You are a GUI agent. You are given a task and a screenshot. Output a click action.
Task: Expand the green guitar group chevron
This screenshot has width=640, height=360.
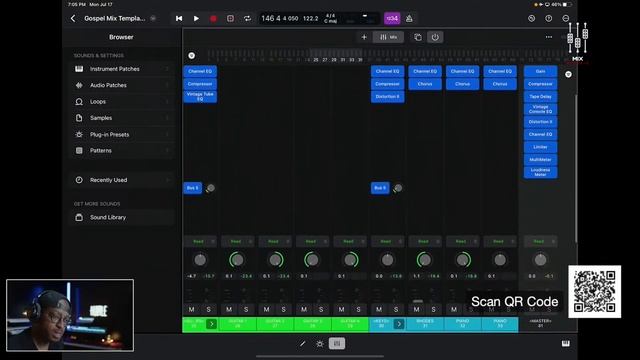coord(211,324)
